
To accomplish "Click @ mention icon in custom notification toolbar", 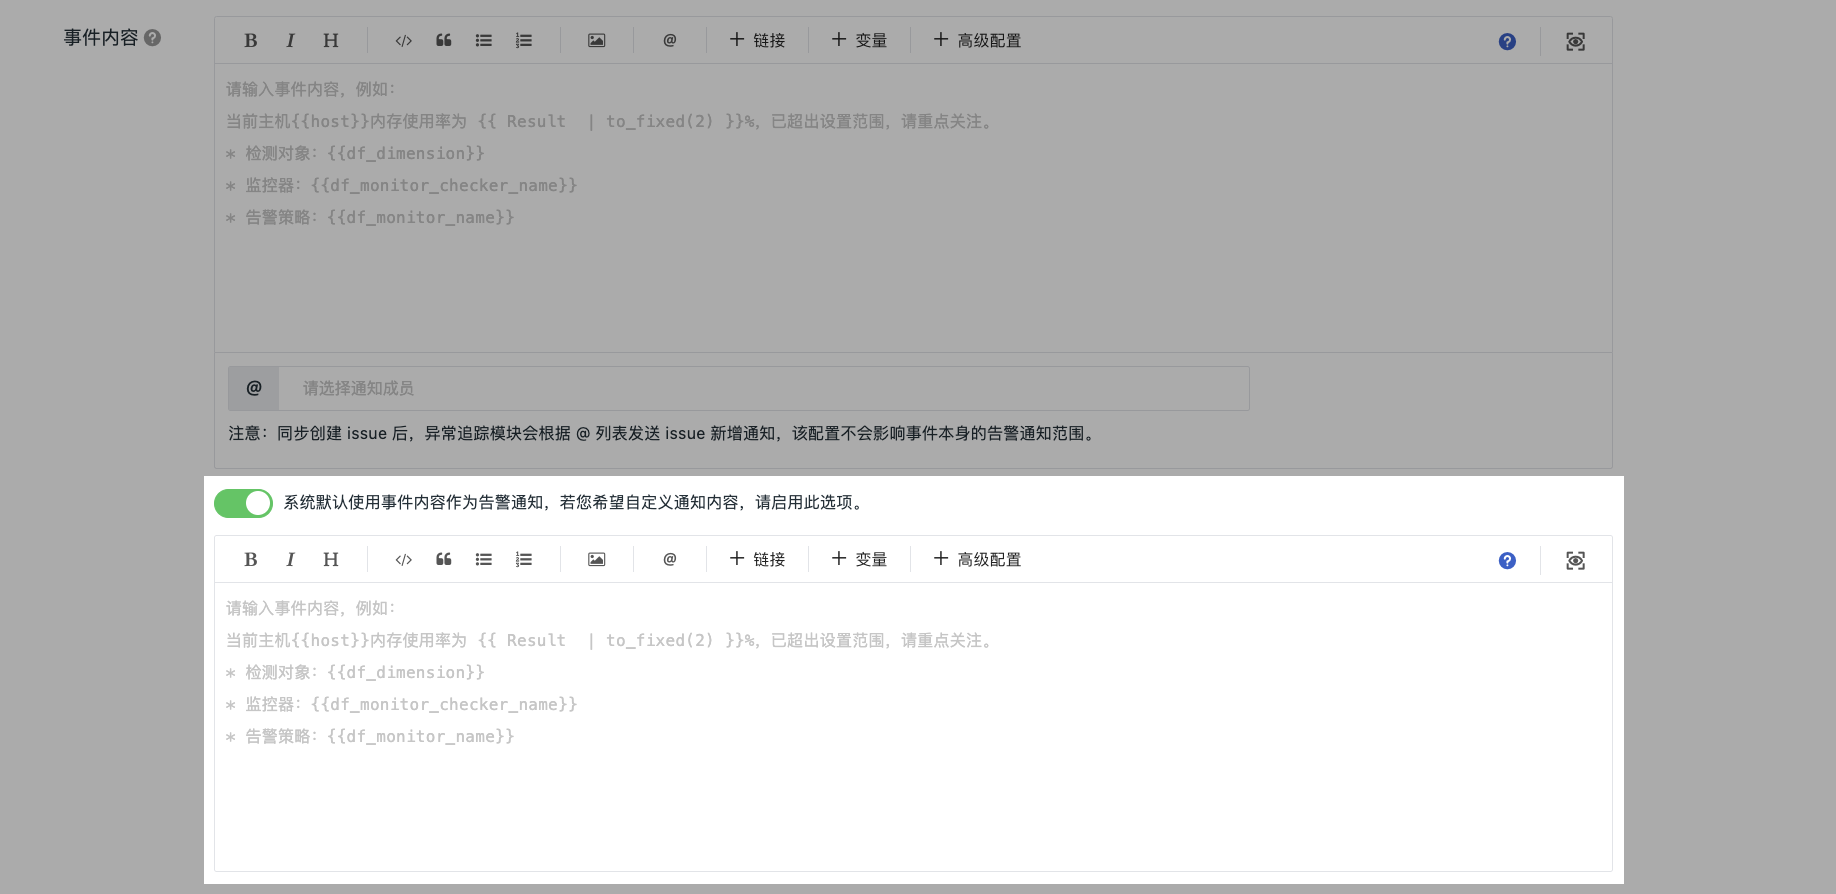I will click(670, 560).
